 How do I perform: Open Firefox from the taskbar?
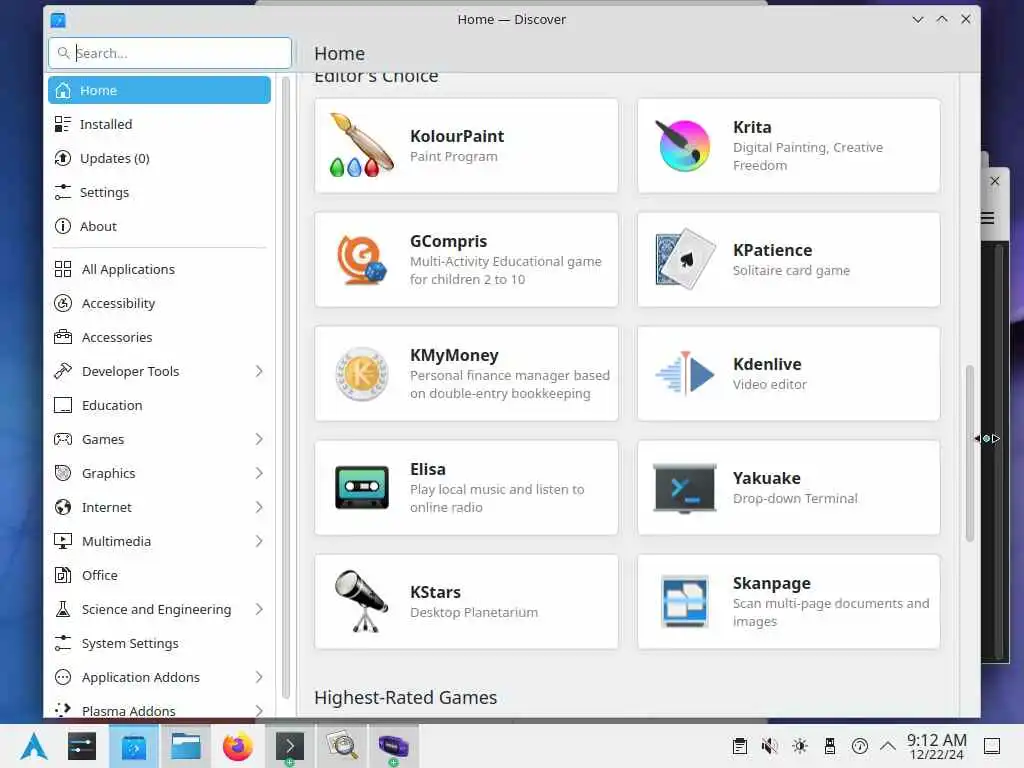pyautogui.click(x=238, y=746)
